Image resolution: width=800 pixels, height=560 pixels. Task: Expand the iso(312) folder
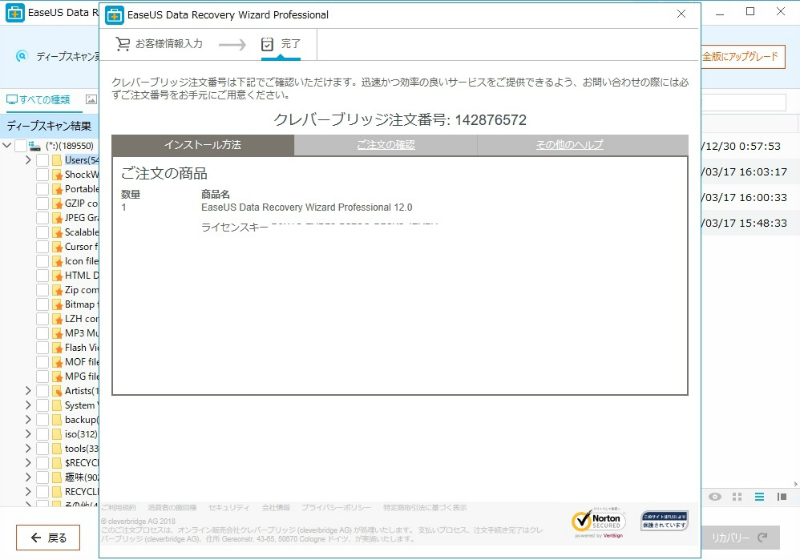pos(28,434)
